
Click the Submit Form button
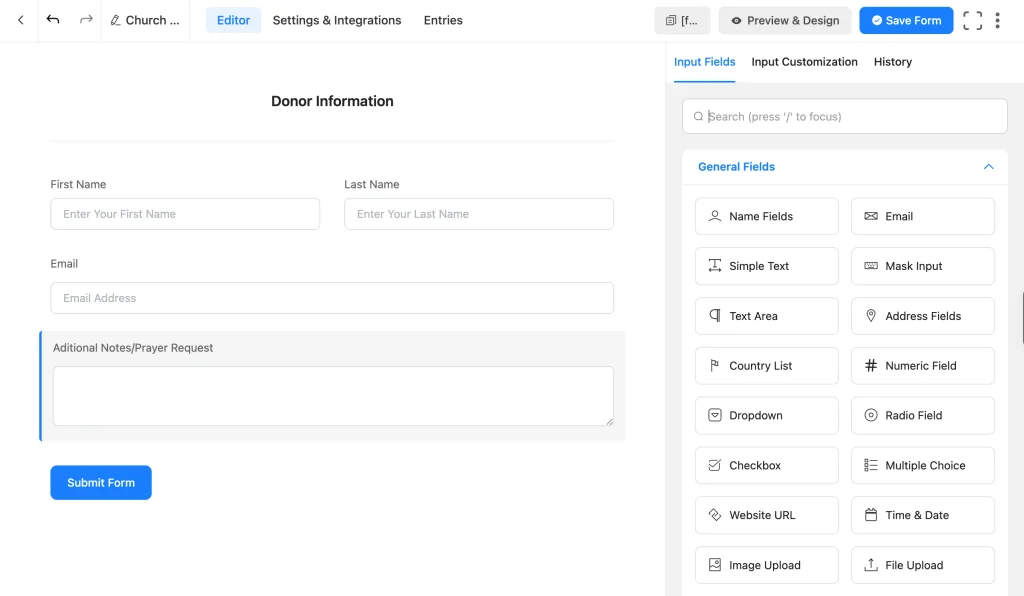tap(101, 482)
